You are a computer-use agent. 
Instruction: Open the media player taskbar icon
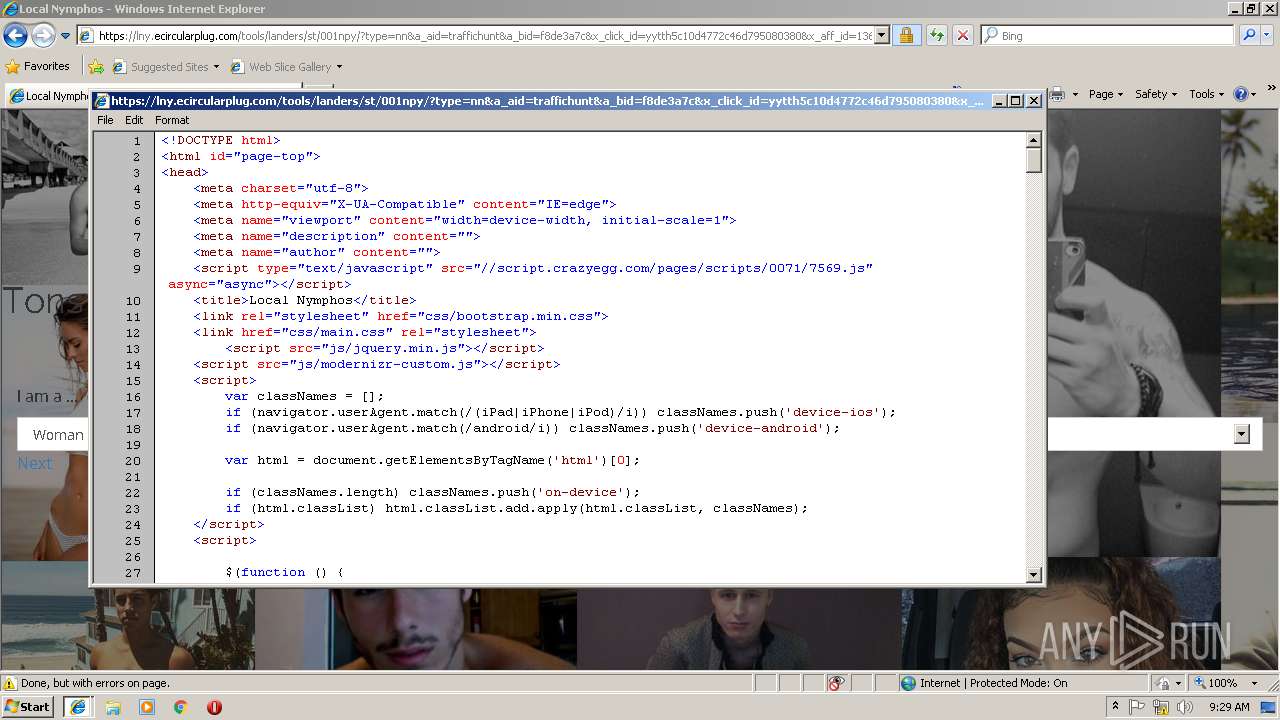point(147,707)
